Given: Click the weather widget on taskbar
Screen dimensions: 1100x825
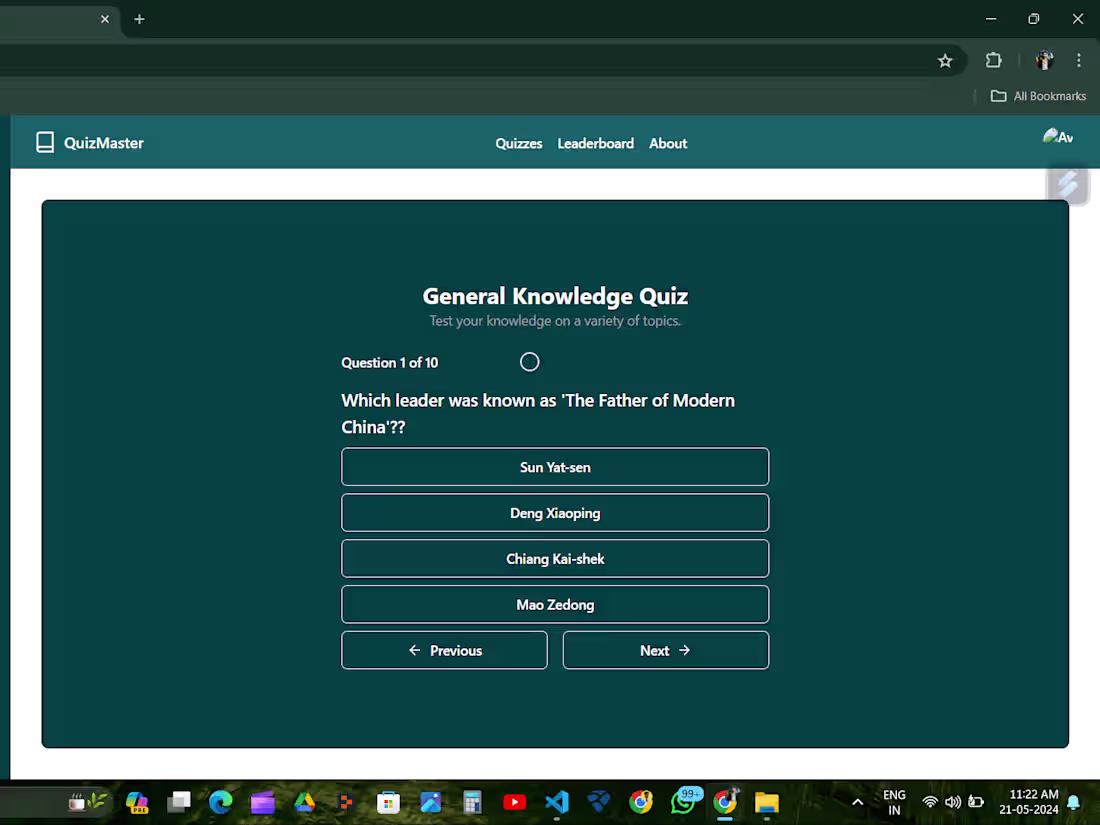Looking at the screenshot, I should (x=88, y=801).
